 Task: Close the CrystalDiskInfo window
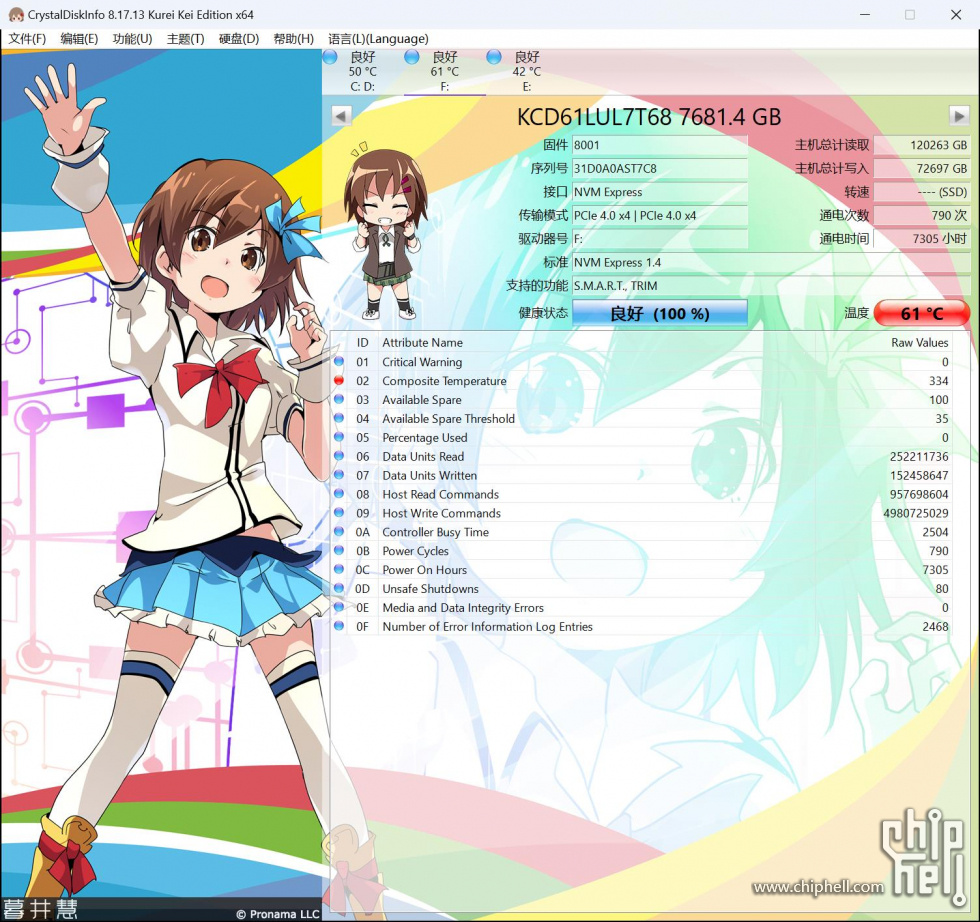pyautogui.click(x=956, y=14)
